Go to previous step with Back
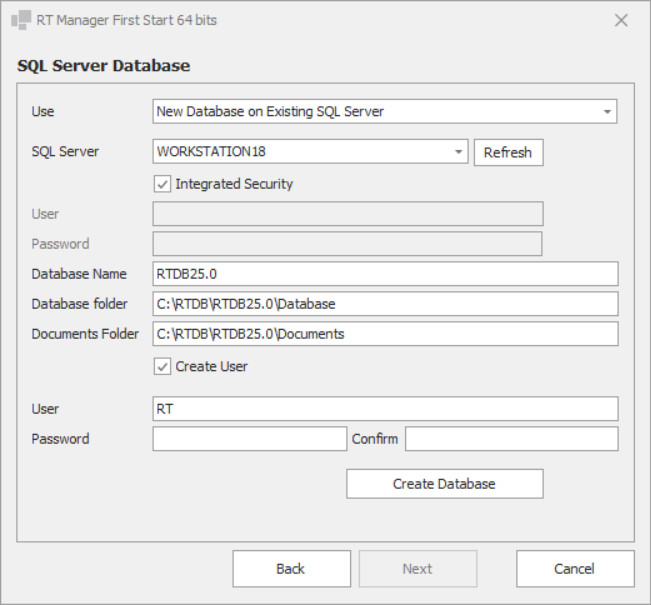 point(291,569)
